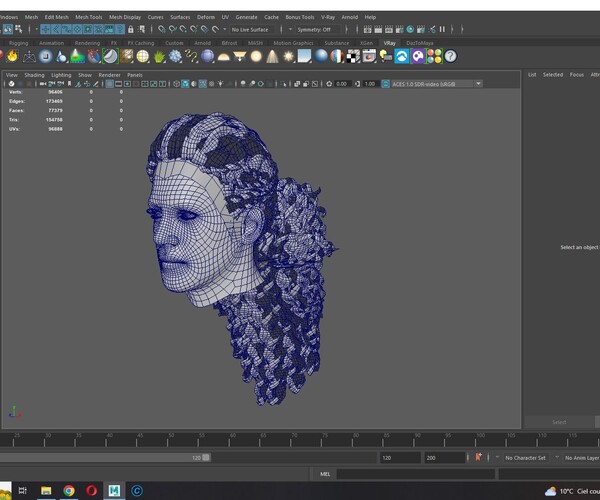Open the Renderer panel menu

(109, 75)
